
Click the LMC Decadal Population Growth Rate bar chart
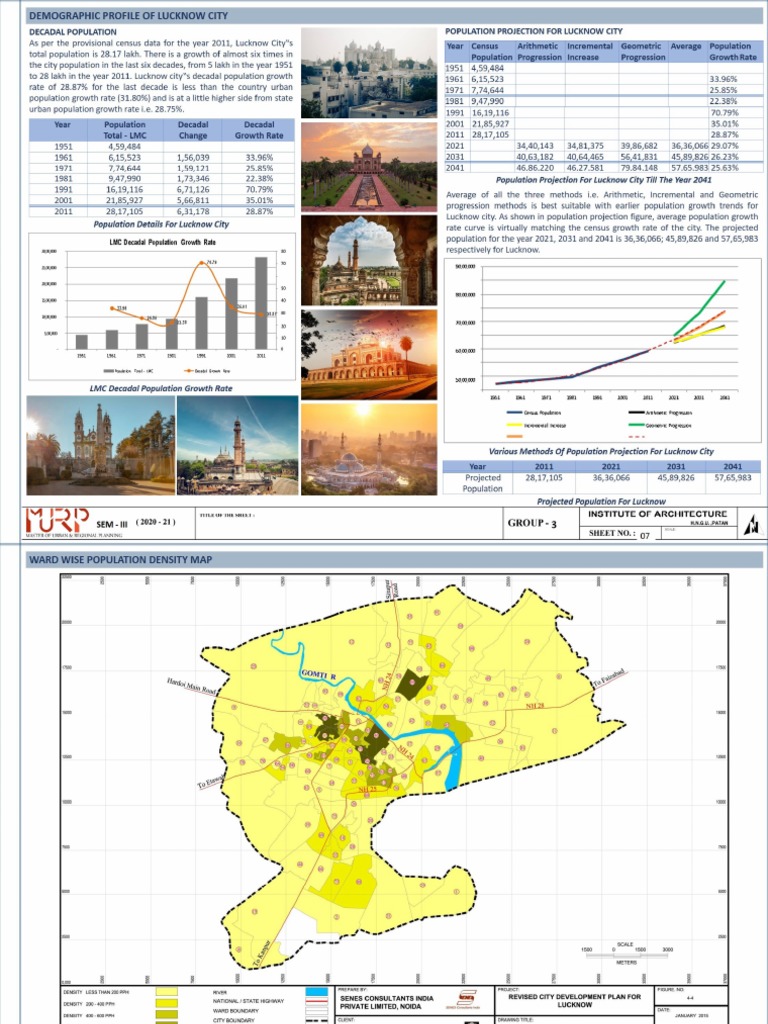161,307
